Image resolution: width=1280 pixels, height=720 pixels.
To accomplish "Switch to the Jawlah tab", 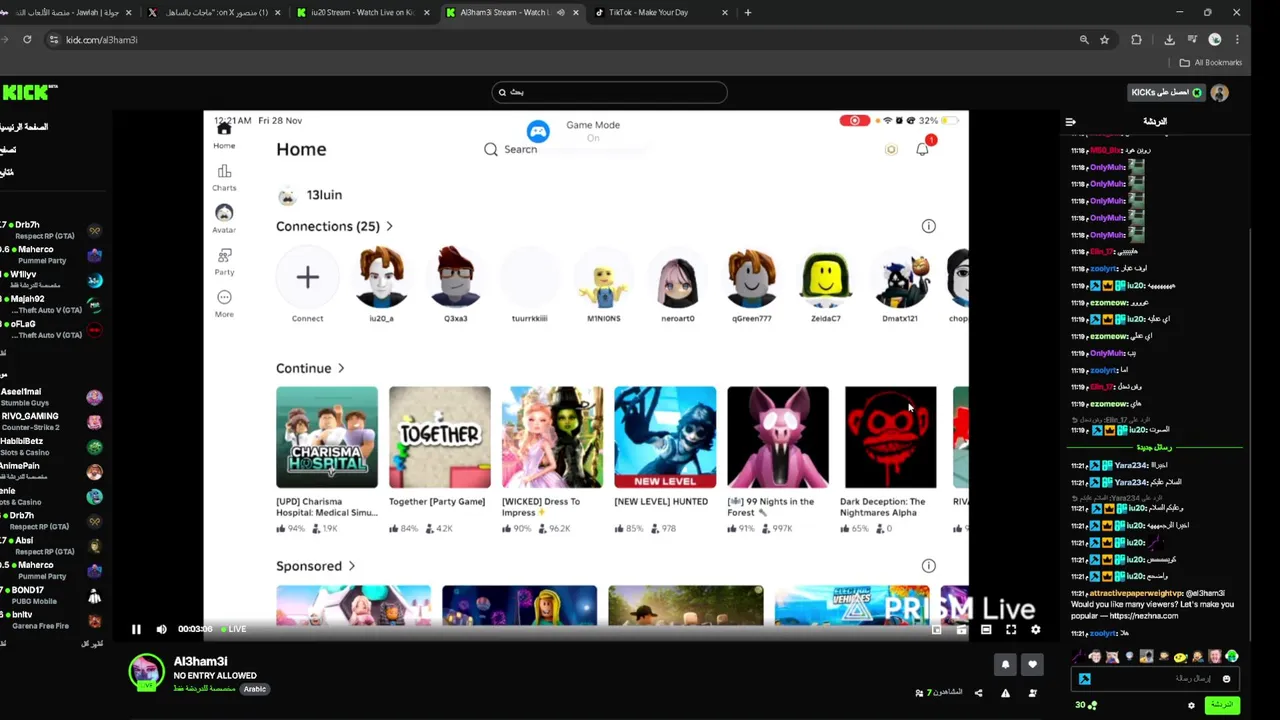I will (x=67, y=13).
